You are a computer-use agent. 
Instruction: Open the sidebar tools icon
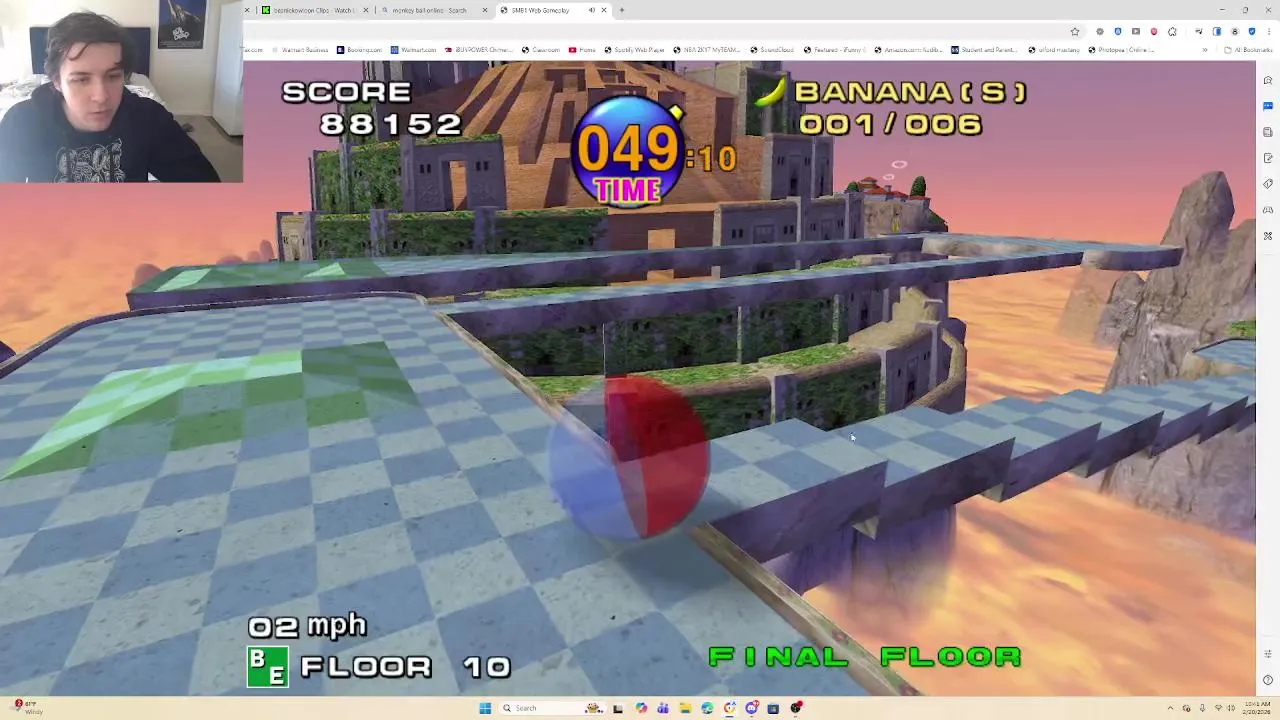(1268, 236)
